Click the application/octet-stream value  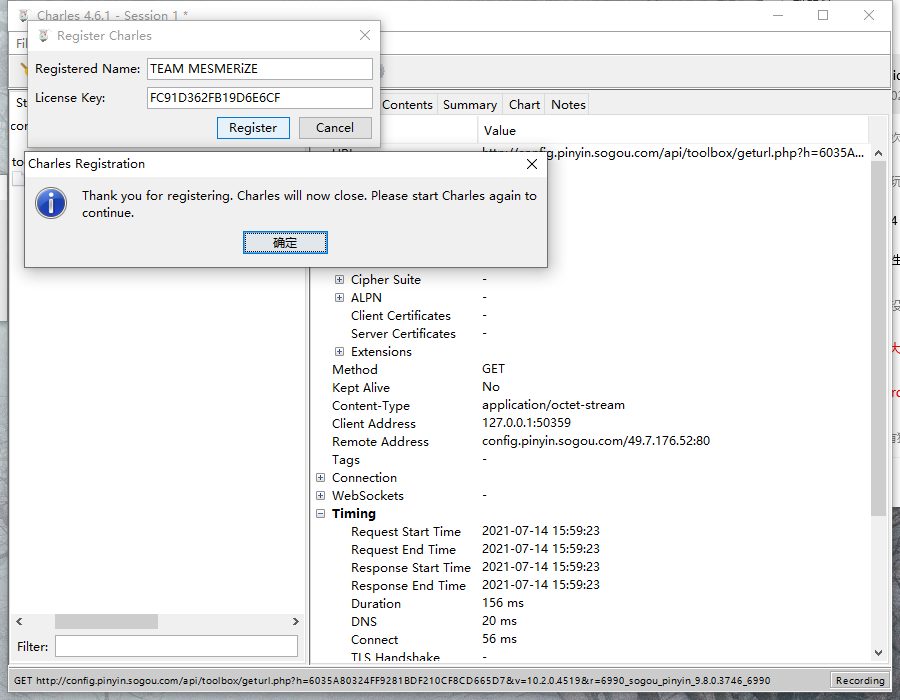[553, 405]
